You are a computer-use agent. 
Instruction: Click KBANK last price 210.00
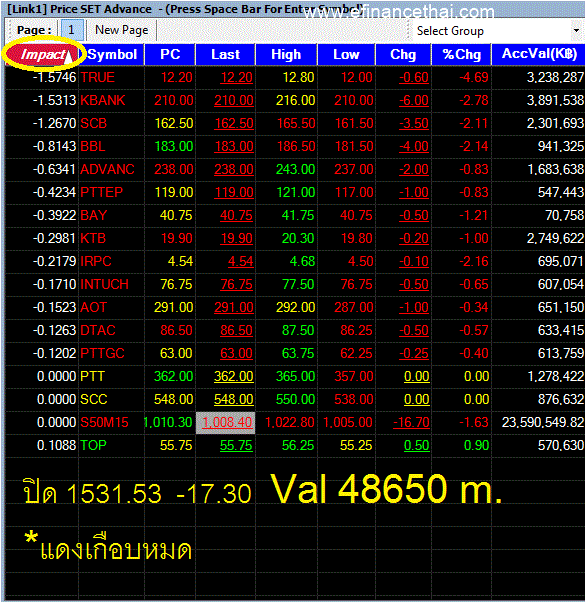(x=234, y=101)
